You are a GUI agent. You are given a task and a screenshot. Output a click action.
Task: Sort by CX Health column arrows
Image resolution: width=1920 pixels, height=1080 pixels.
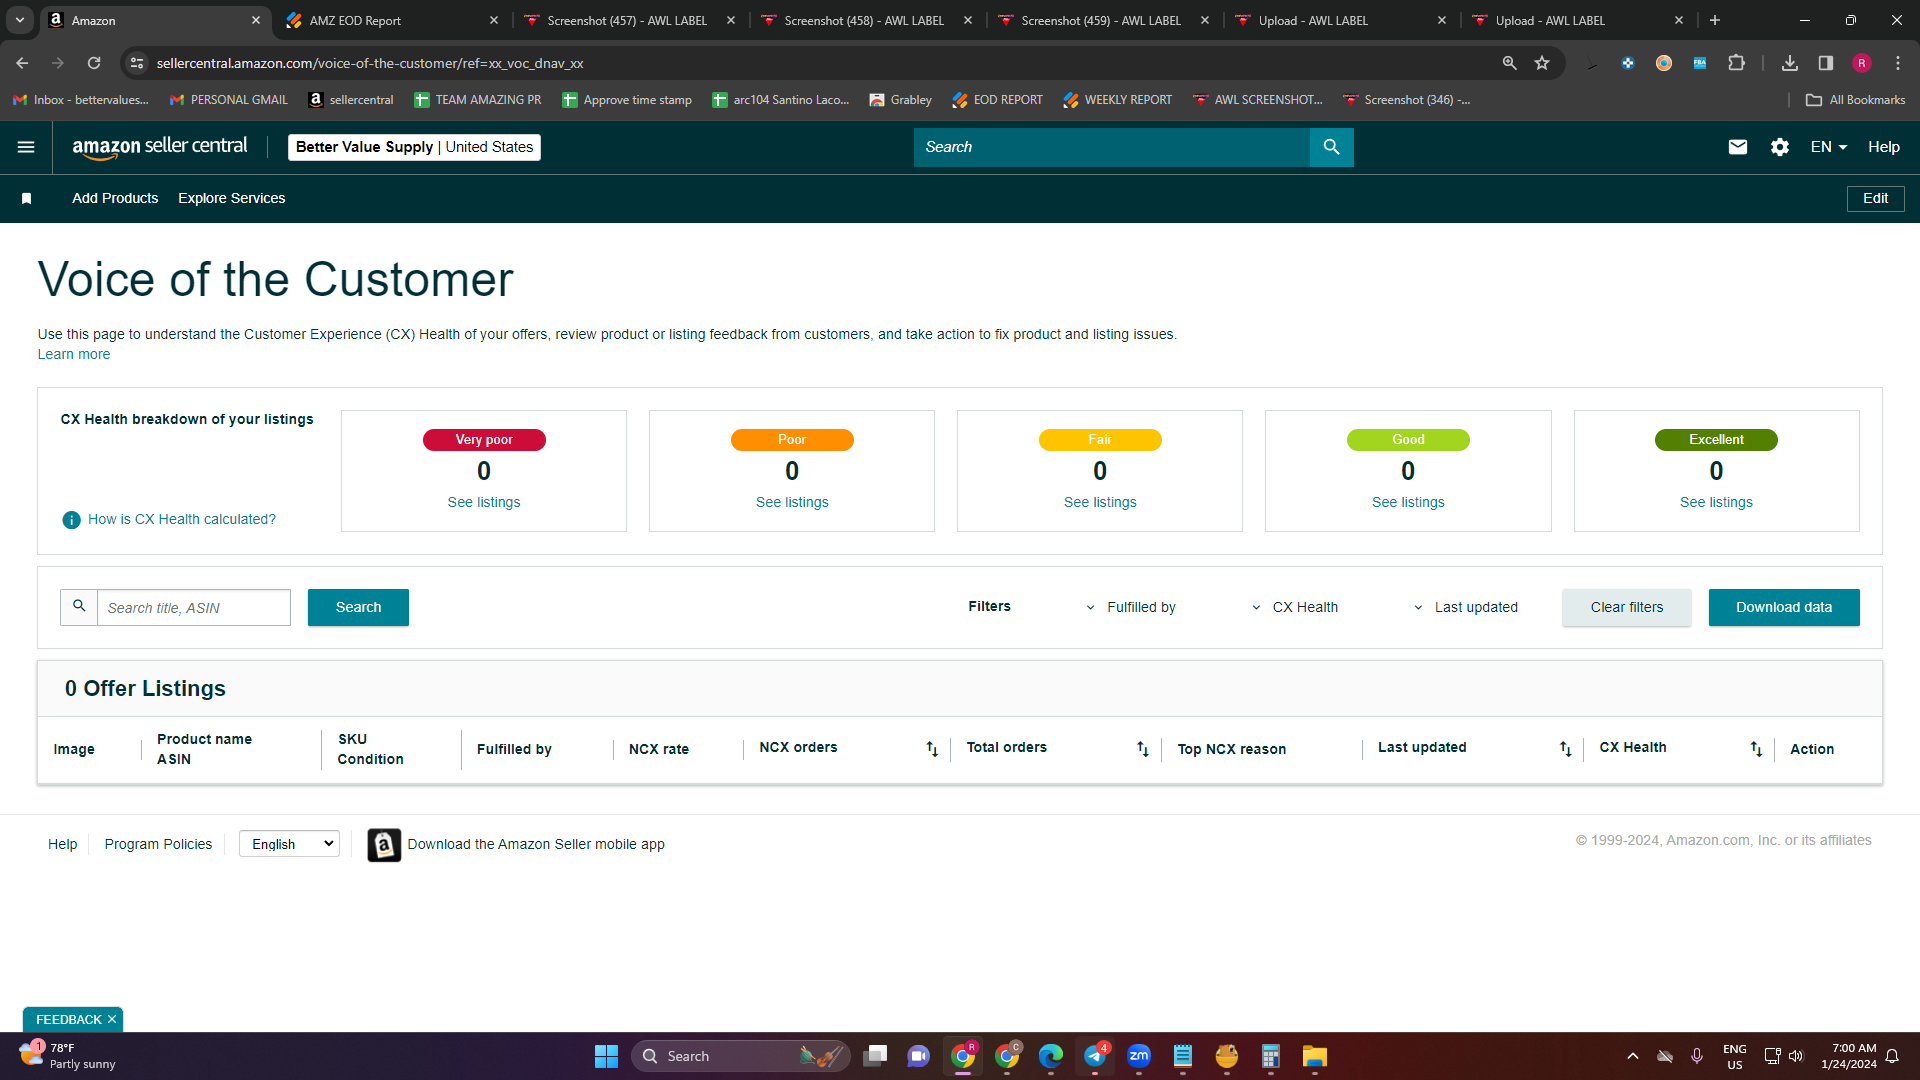(1756, 749)
